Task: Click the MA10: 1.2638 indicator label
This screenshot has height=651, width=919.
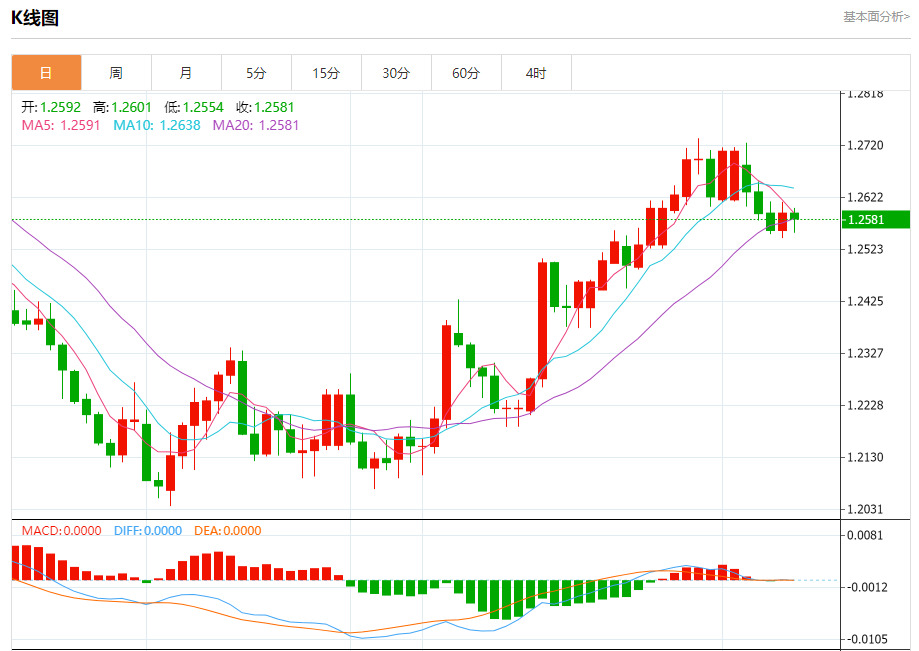Action: [x=157, y=125]
